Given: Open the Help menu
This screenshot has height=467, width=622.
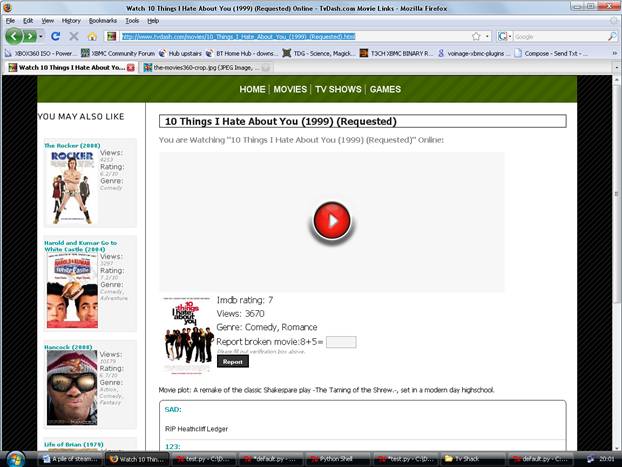Looking at the screenshot, I should (153, 21).
